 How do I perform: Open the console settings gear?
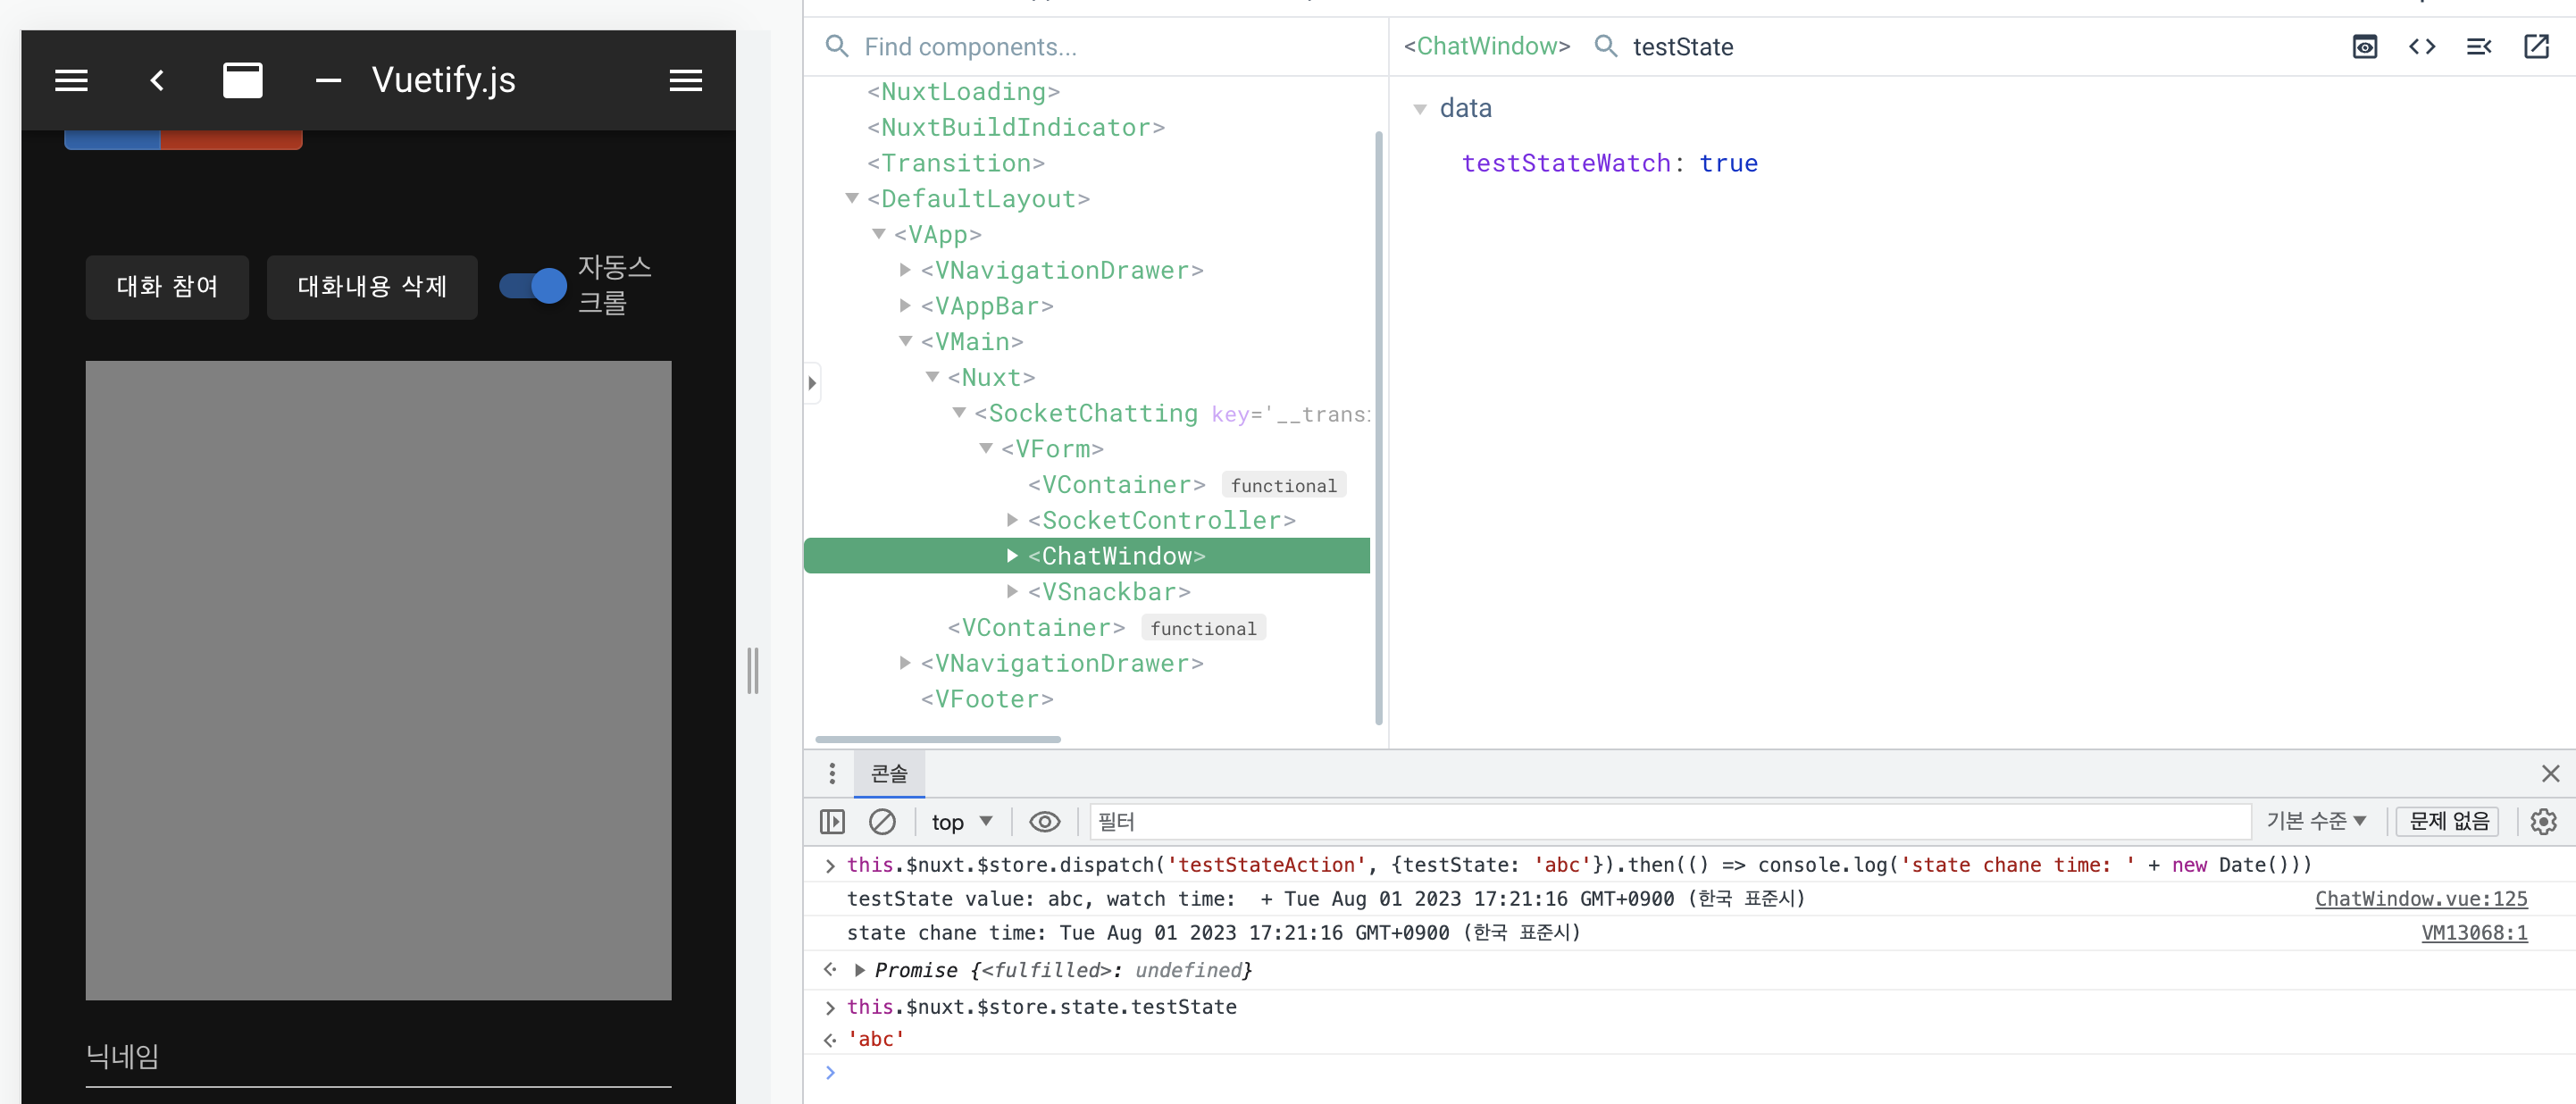pyautogui.click(x=2543, y=821)
